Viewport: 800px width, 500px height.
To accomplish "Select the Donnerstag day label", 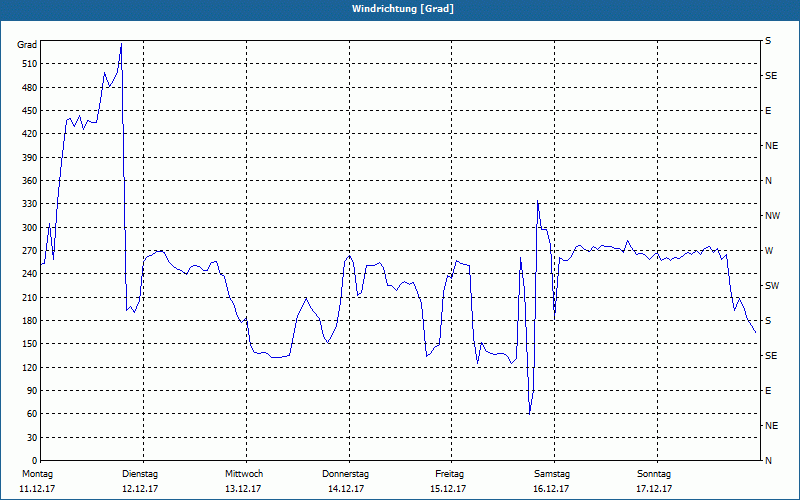I will click(x=345, y=474).
